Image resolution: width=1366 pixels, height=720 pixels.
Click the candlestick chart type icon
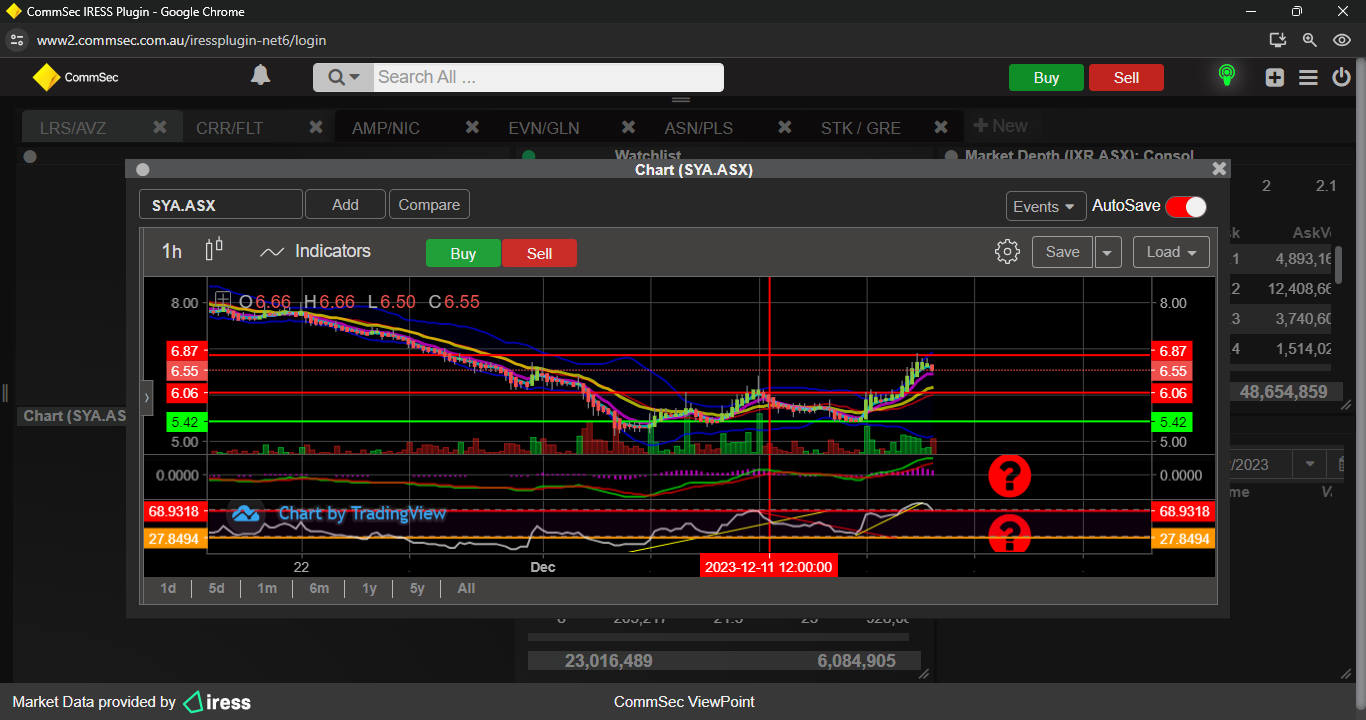coord(214,250)
